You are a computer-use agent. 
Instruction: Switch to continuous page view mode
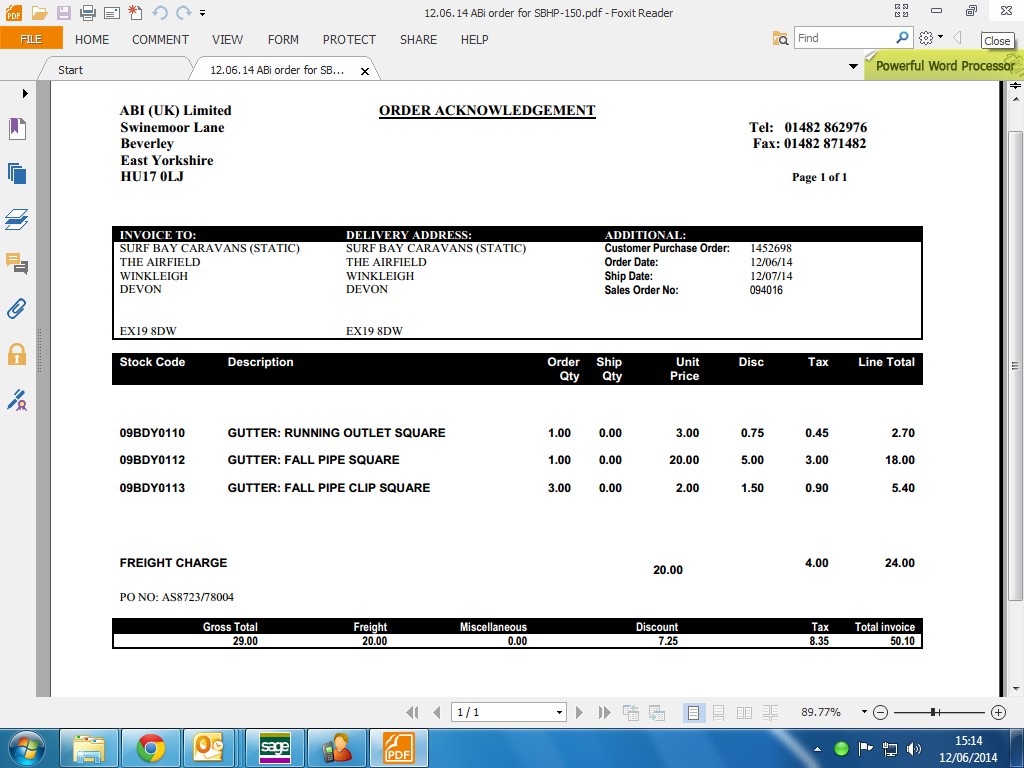[719, 713]
